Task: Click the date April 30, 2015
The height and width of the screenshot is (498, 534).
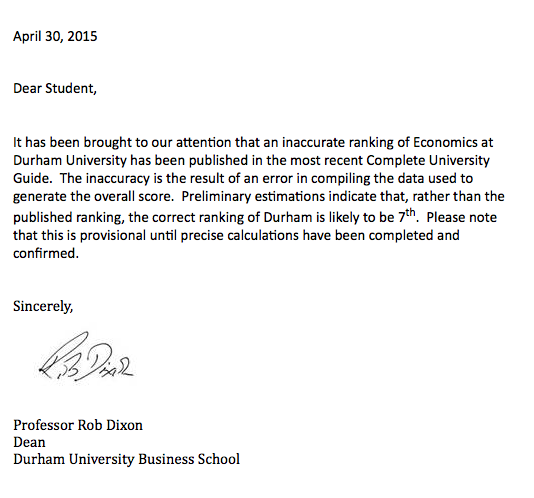Action: (x=55, y=36)
